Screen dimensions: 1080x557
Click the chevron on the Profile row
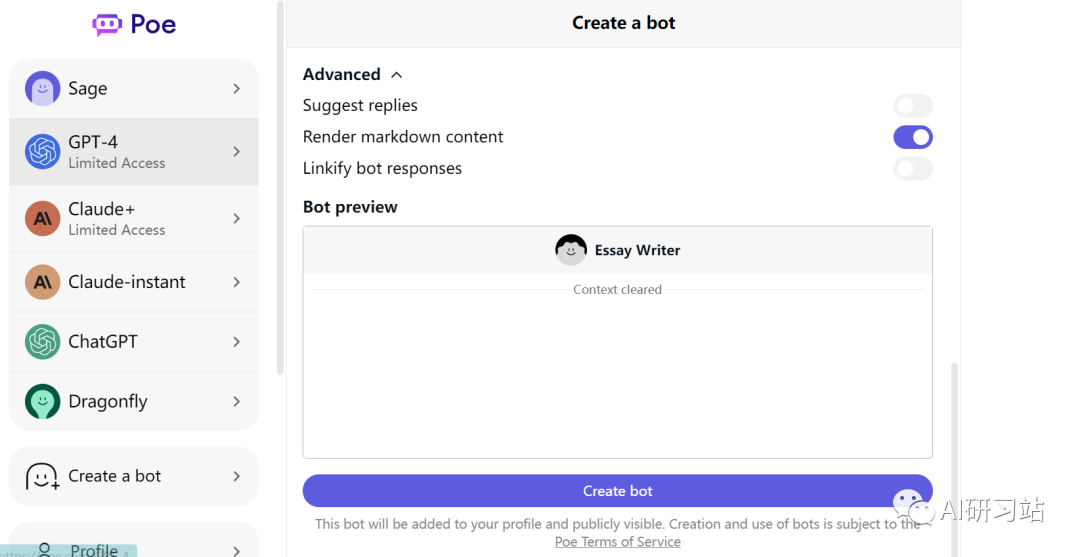click(236, 550)
